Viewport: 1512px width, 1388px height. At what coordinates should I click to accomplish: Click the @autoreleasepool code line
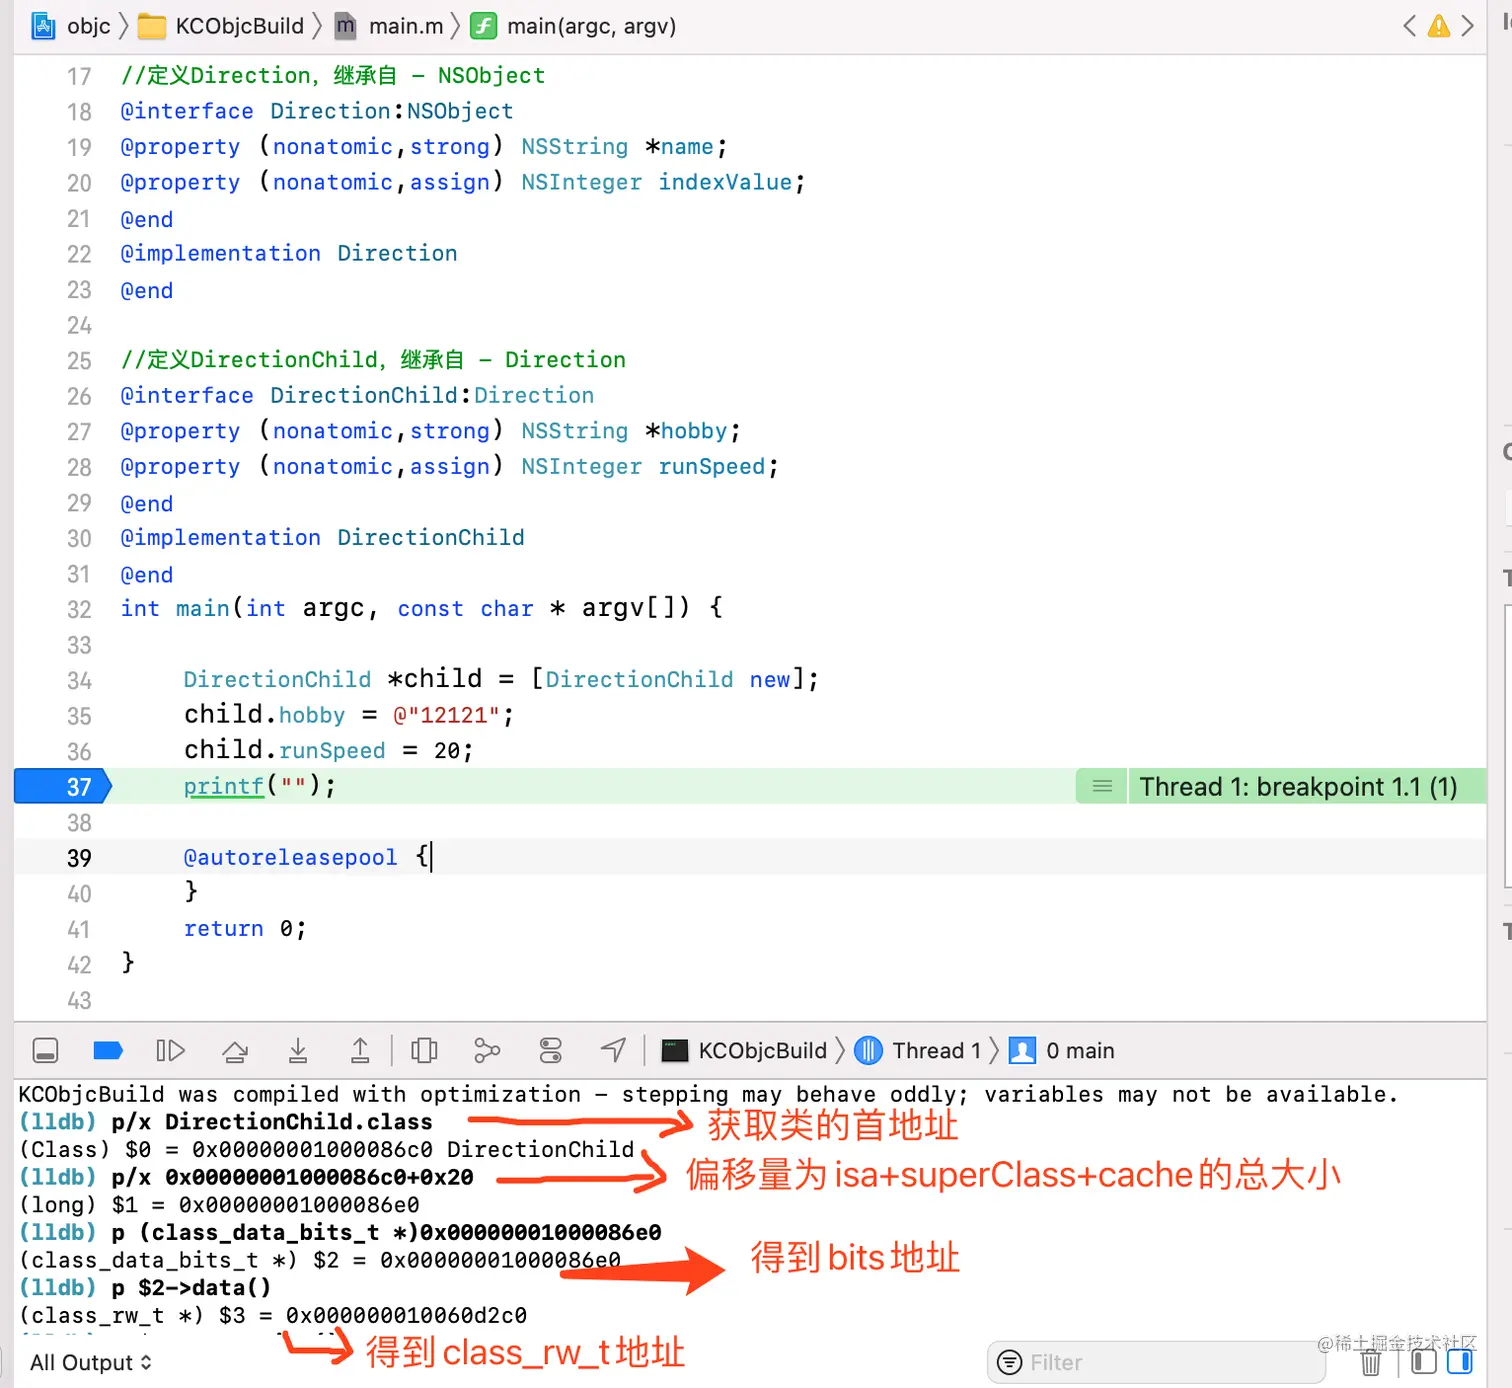pyautogui.click(x=307, y=857)
